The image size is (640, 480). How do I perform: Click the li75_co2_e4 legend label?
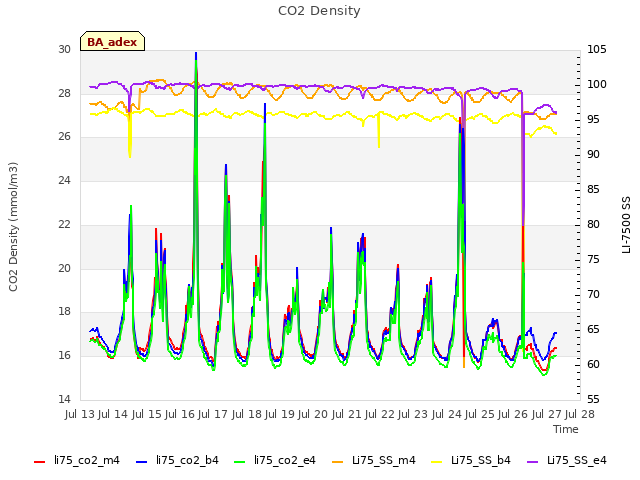(x=285, y=460)
